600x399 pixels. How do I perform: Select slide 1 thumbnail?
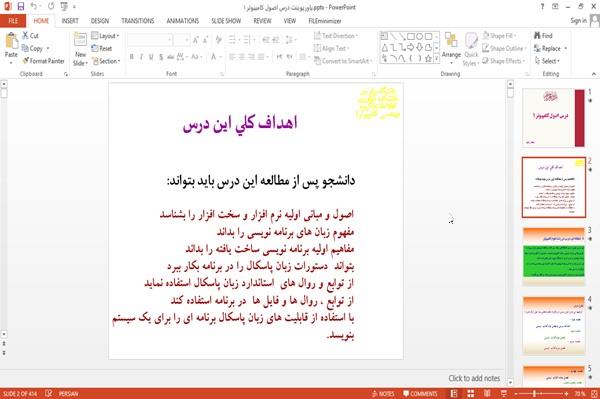(x=553, y=118)
